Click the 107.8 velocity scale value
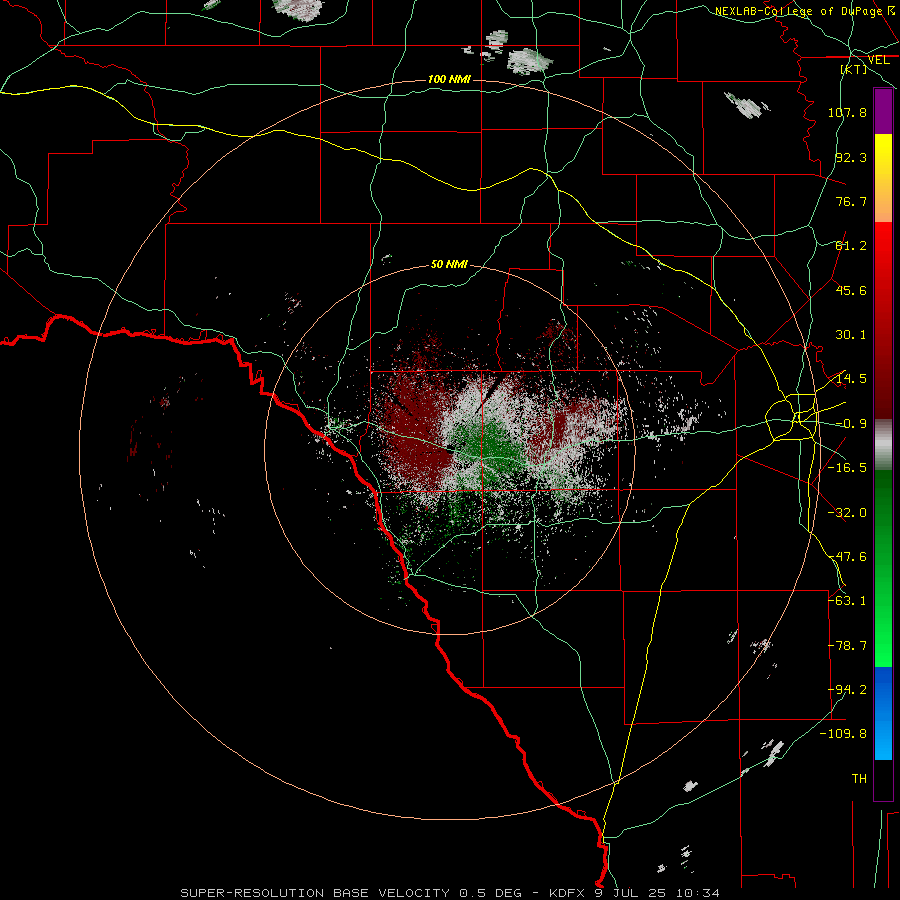The height and width of the screenshot is (900, 900). tap(847, 112)
